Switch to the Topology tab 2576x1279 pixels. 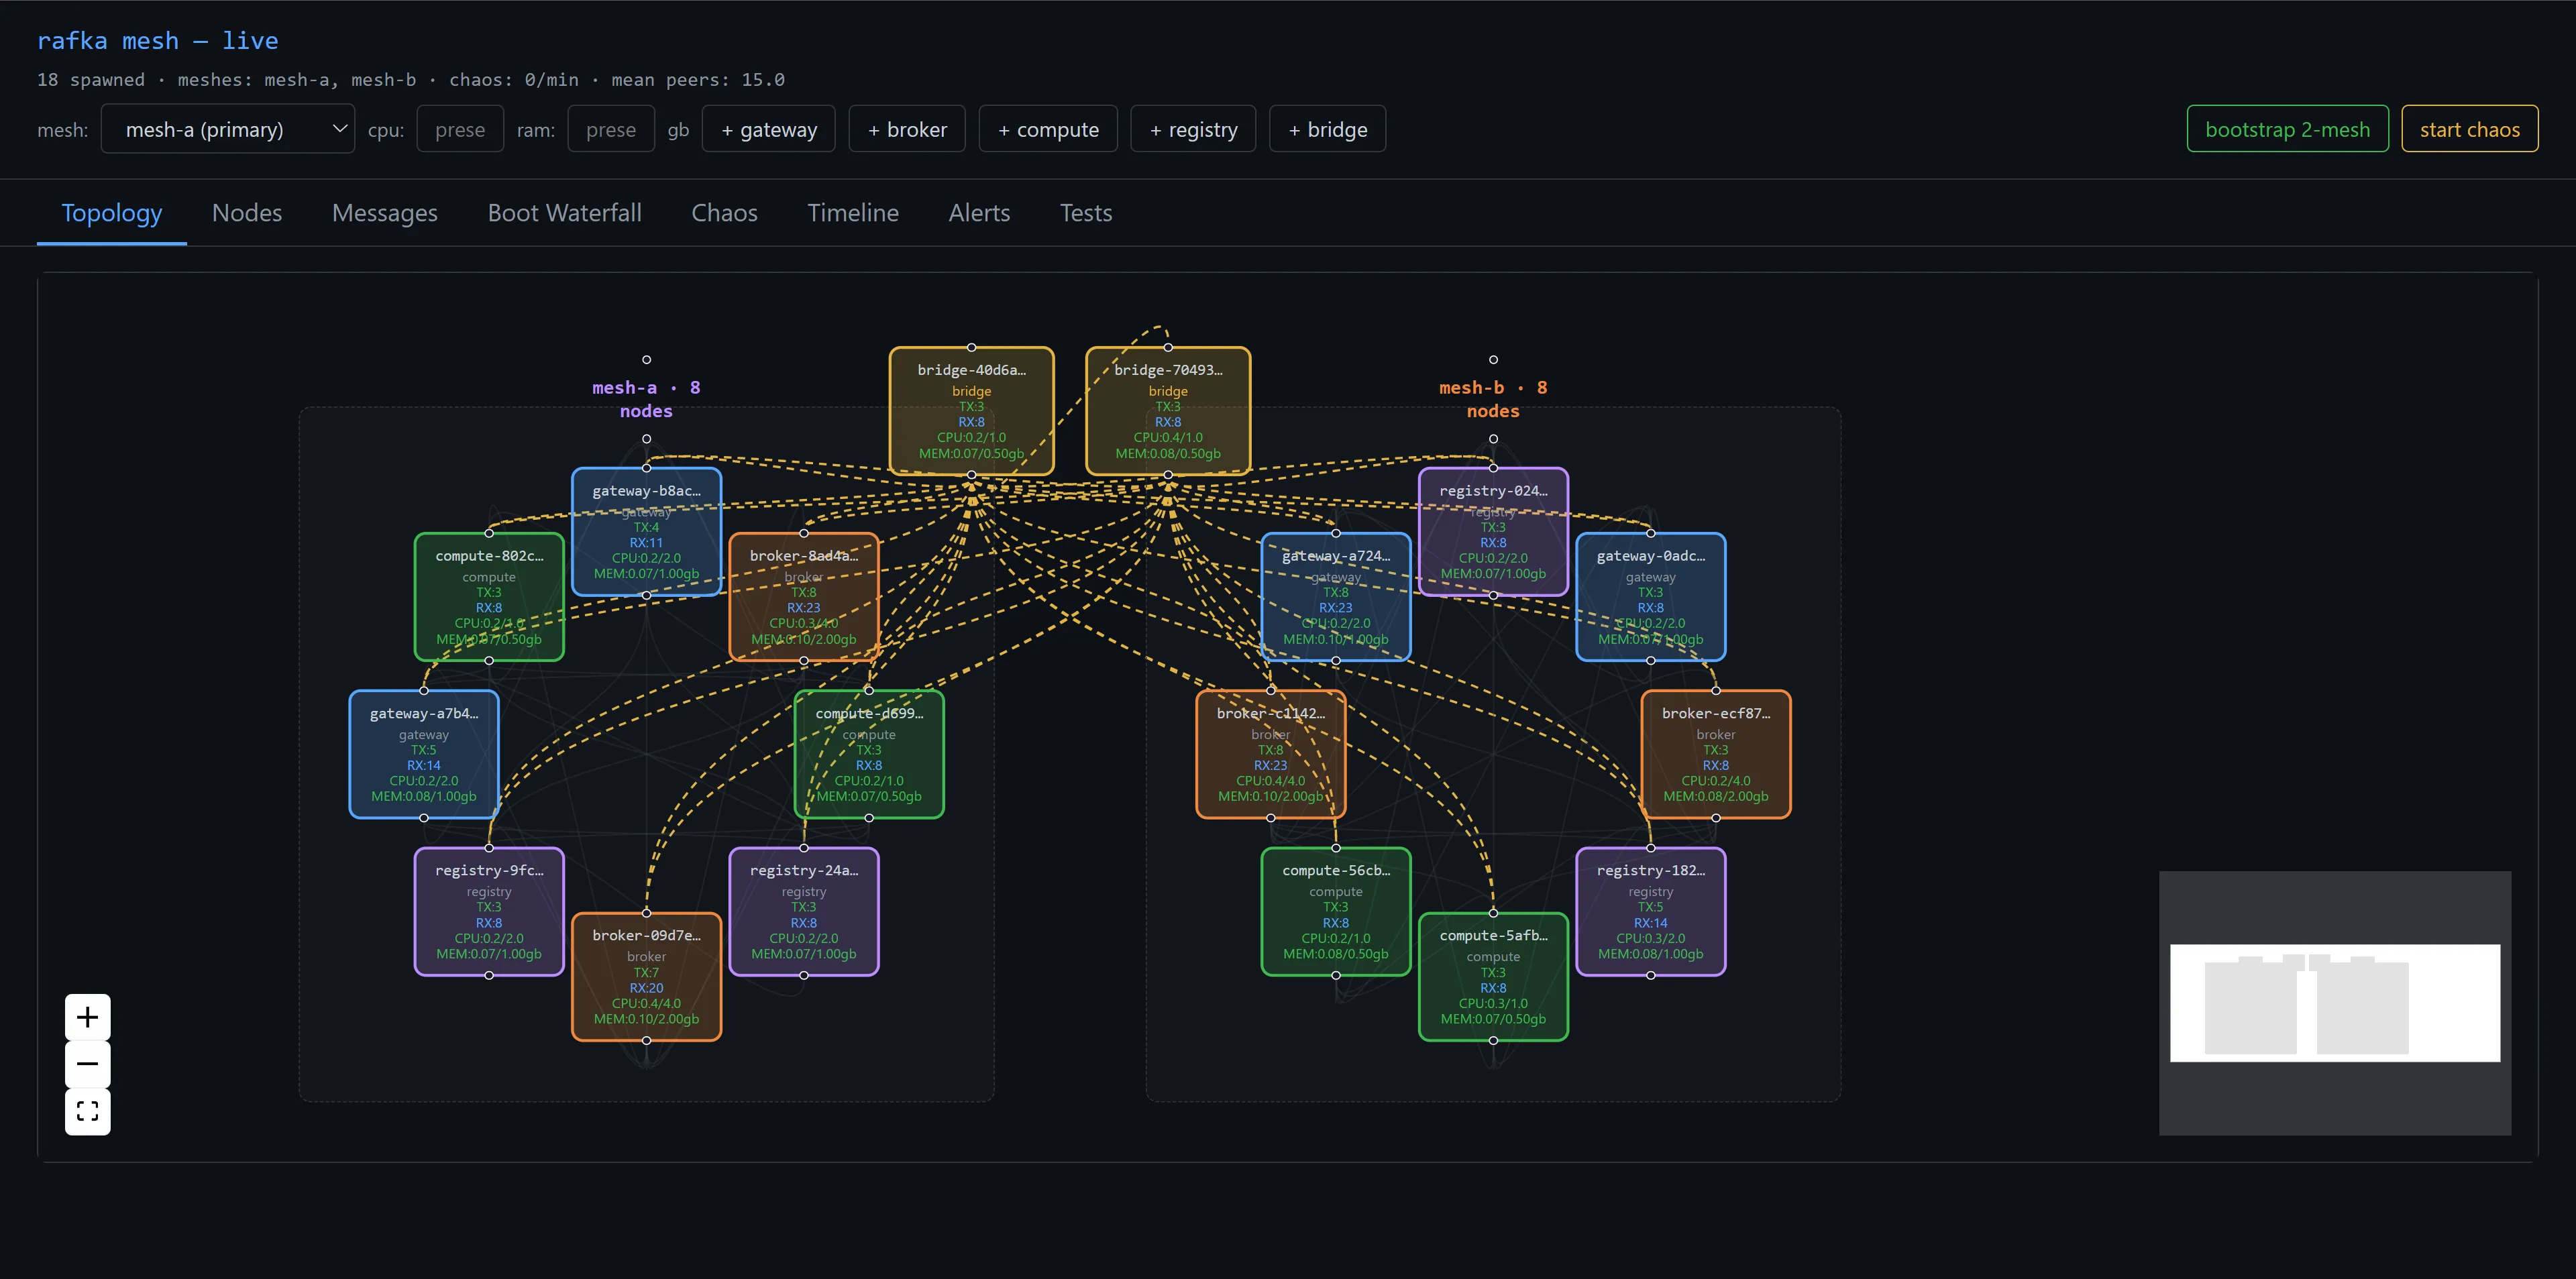112,213
